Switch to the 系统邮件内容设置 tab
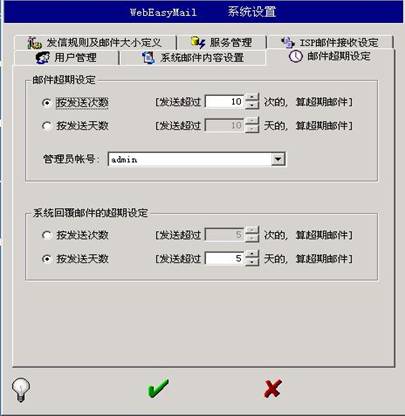The height and width of the screenshot is (416, 405). click(193, 58)
